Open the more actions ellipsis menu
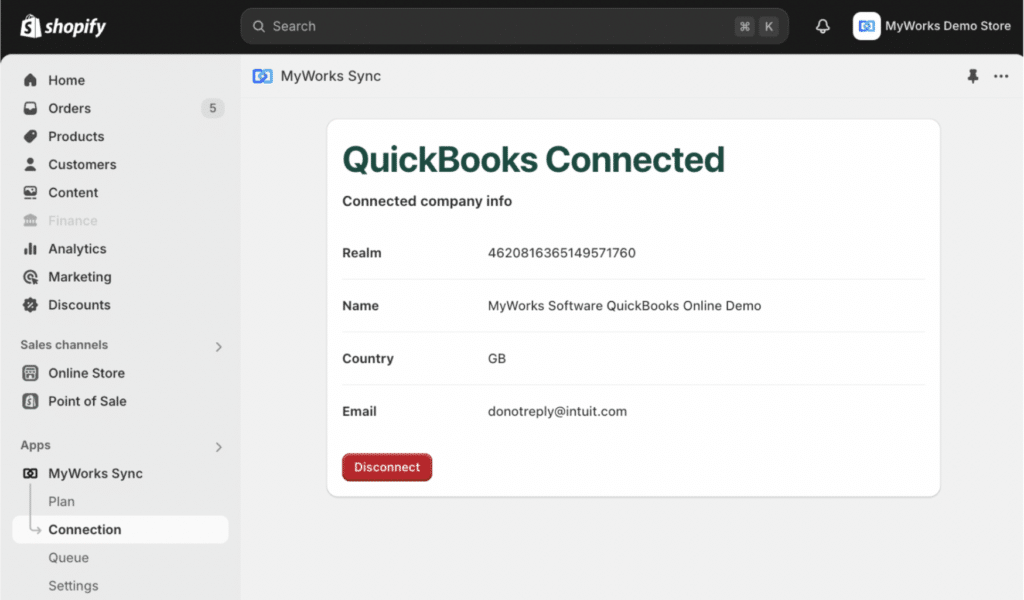The image size is (1024, 600). click(x=1001, y=75)
